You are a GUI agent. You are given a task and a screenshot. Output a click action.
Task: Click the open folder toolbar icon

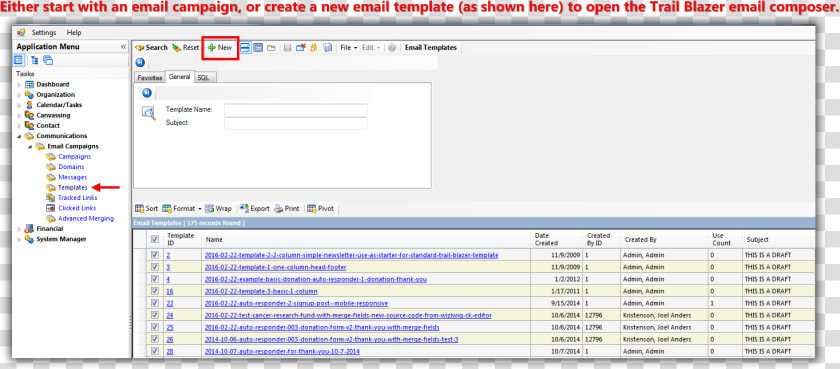(272, 48)
